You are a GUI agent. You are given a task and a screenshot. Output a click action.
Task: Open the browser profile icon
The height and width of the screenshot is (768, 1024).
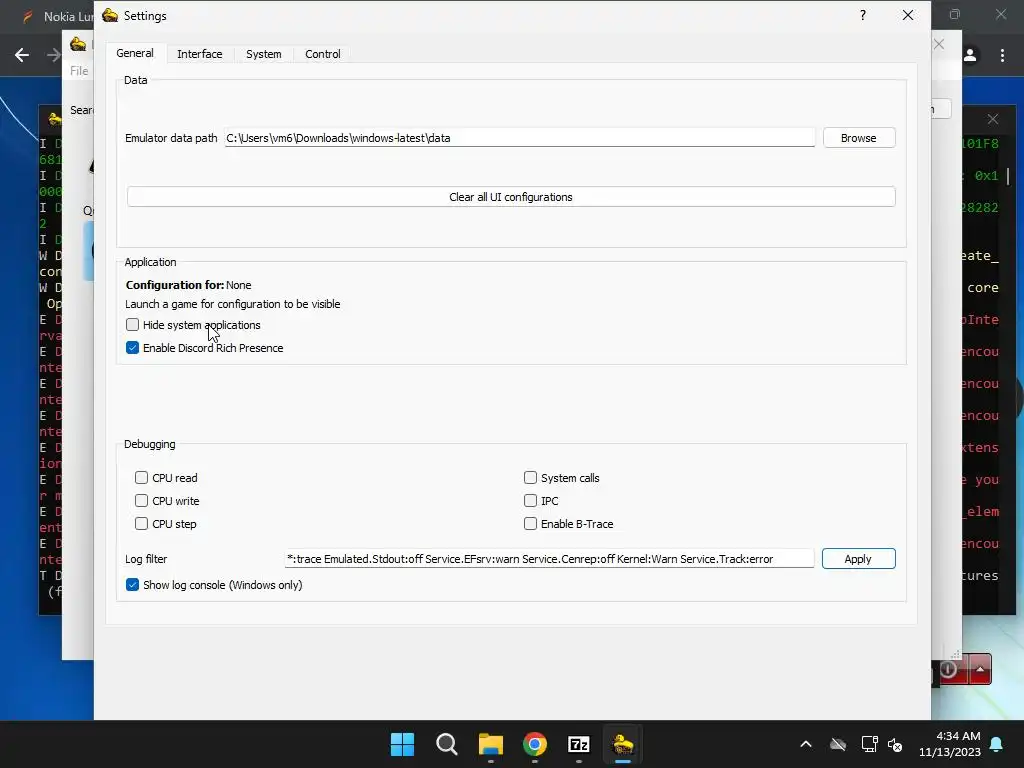(x=970, y=56)
